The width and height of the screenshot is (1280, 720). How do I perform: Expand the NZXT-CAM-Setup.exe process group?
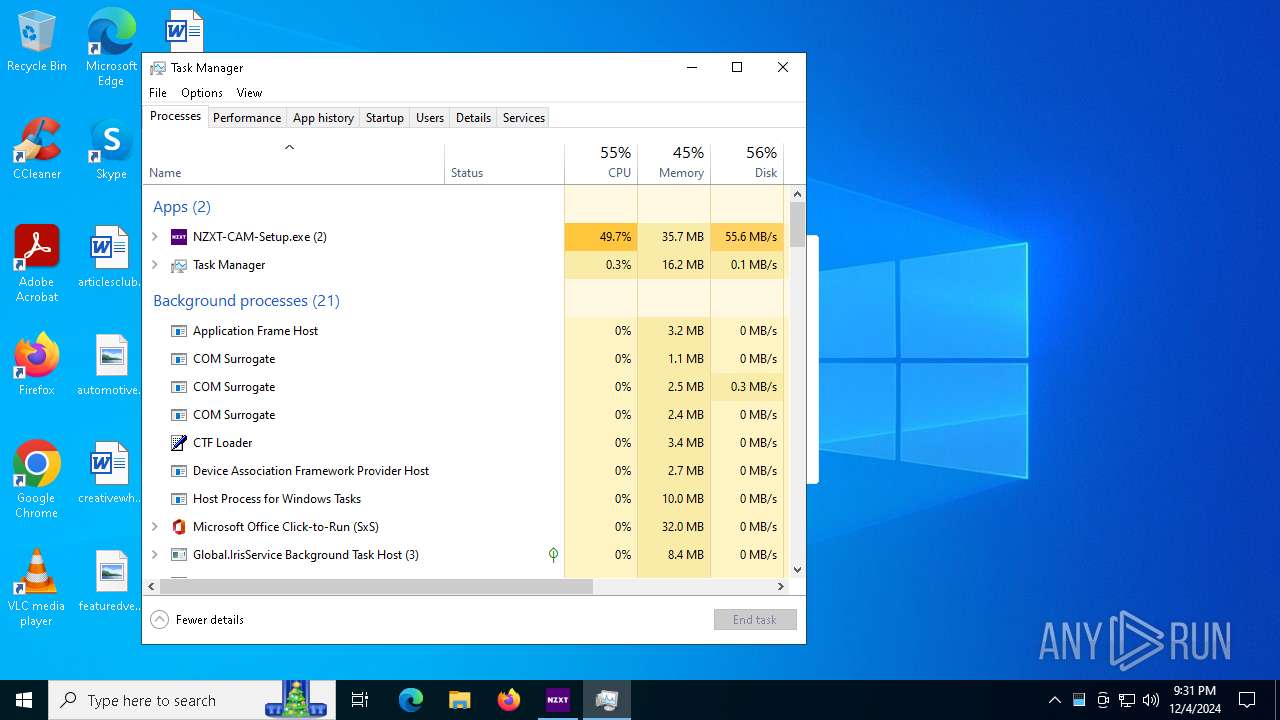(155, 237)
